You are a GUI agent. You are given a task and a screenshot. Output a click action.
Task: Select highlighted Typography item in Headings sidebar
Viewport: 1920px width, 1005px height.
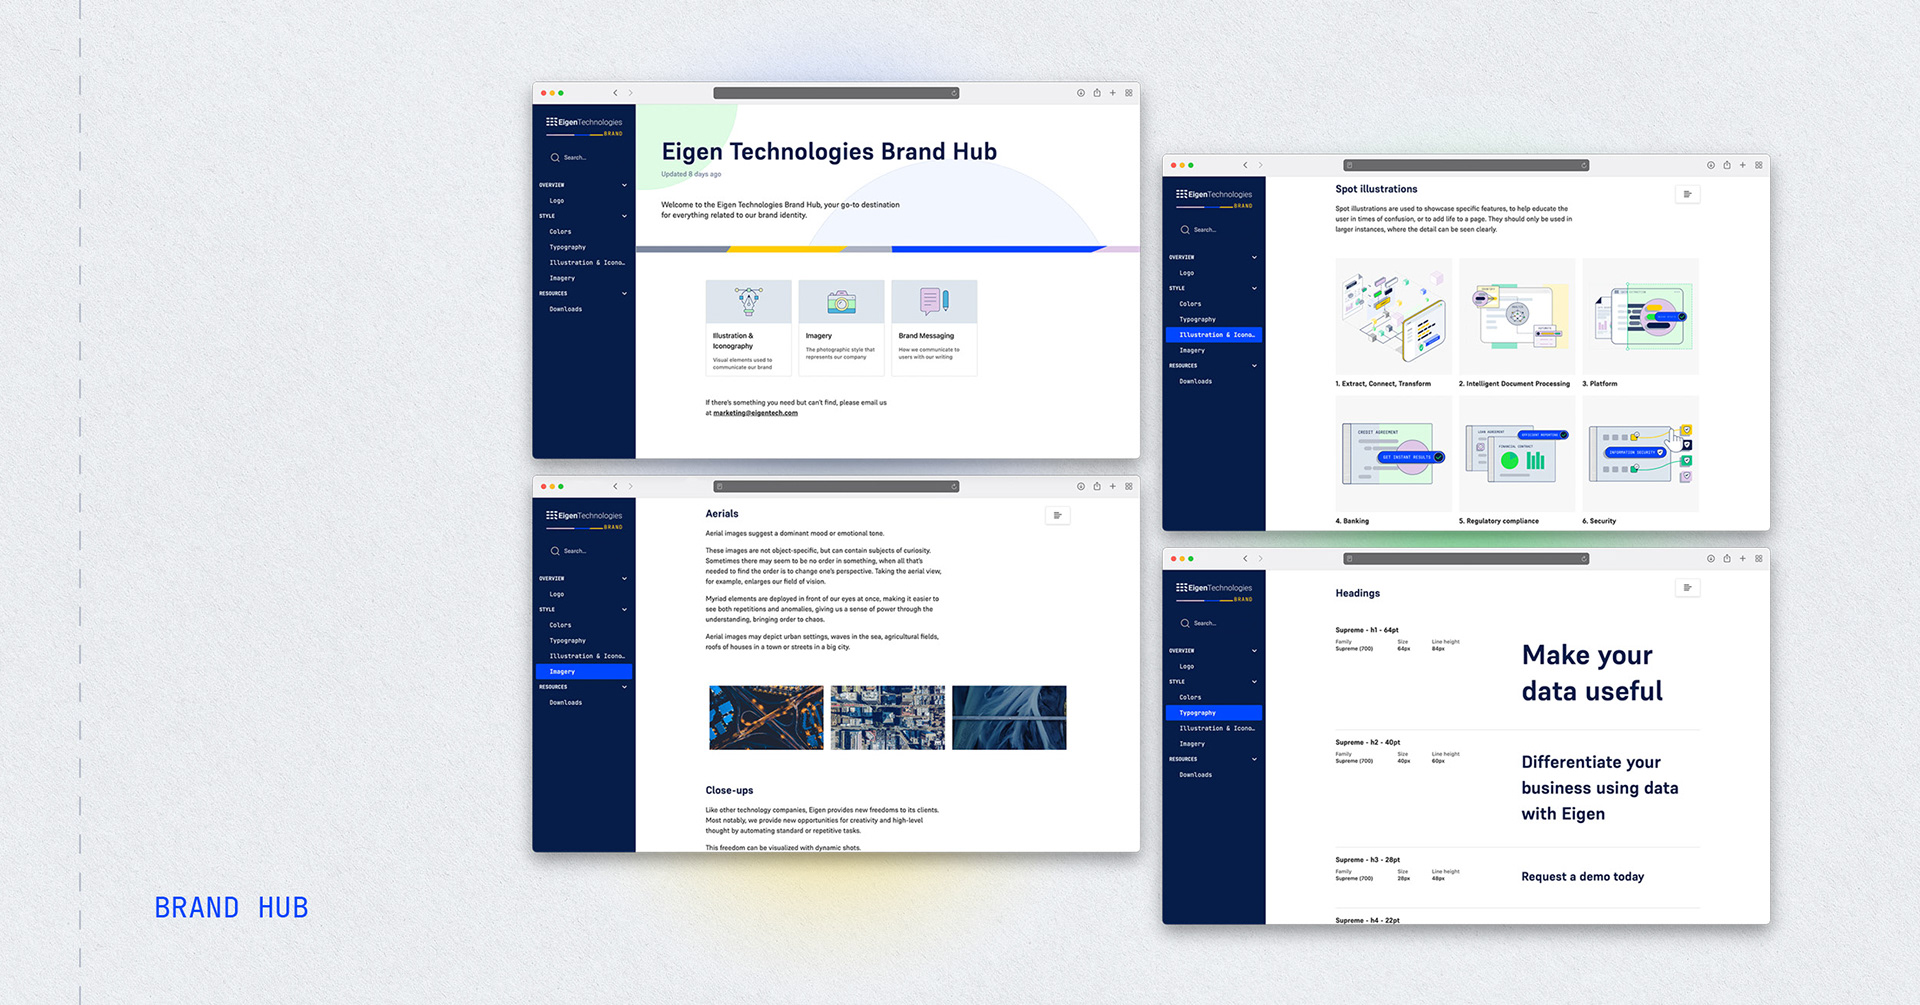point(1214,713)
